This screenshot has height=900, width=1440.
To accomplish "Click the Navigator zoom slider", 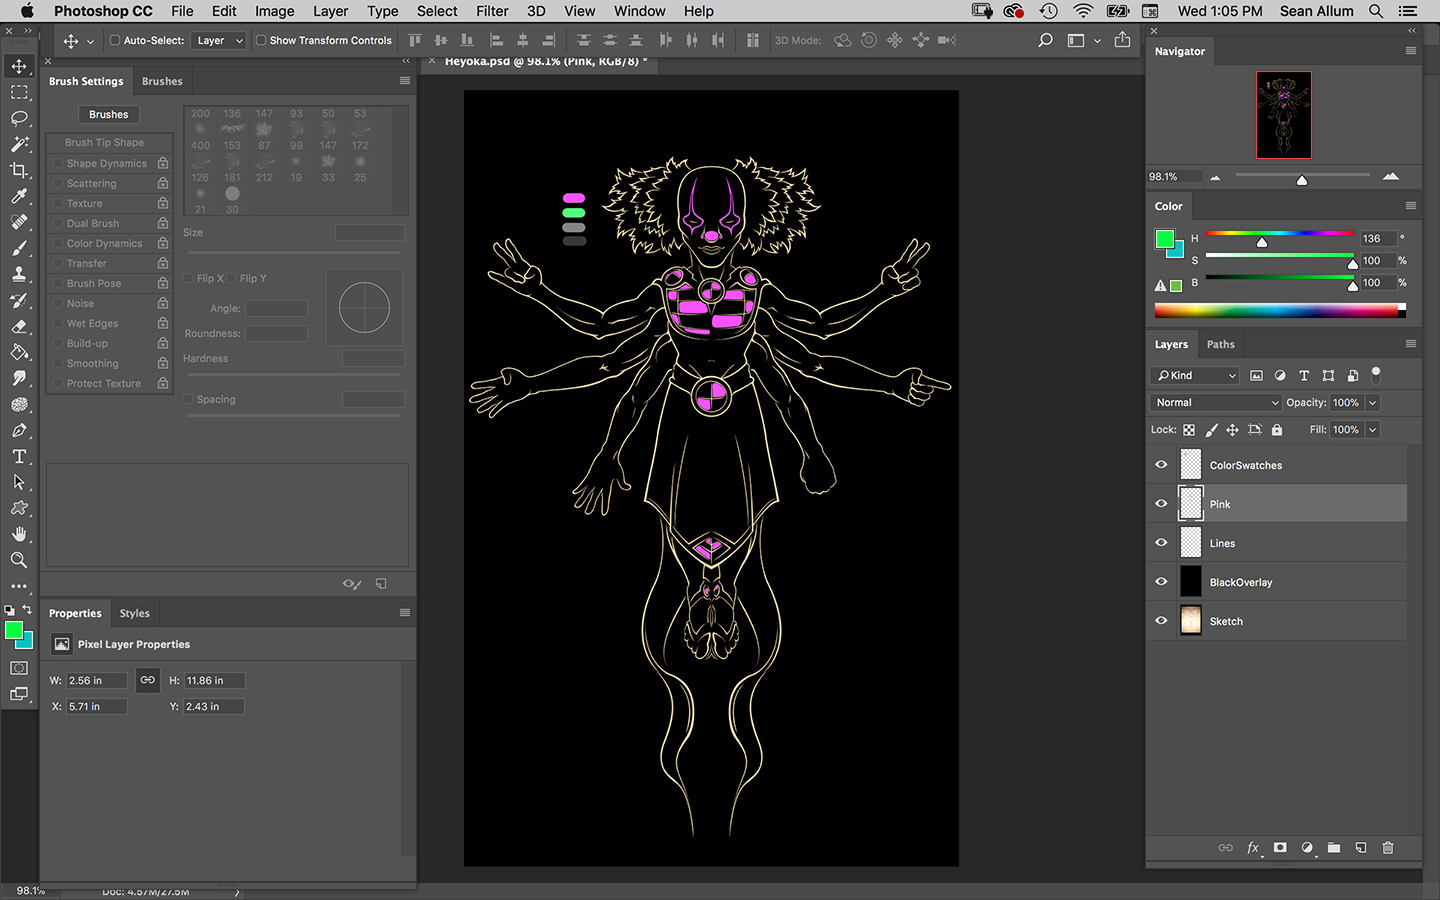I will click(1302, 176).
